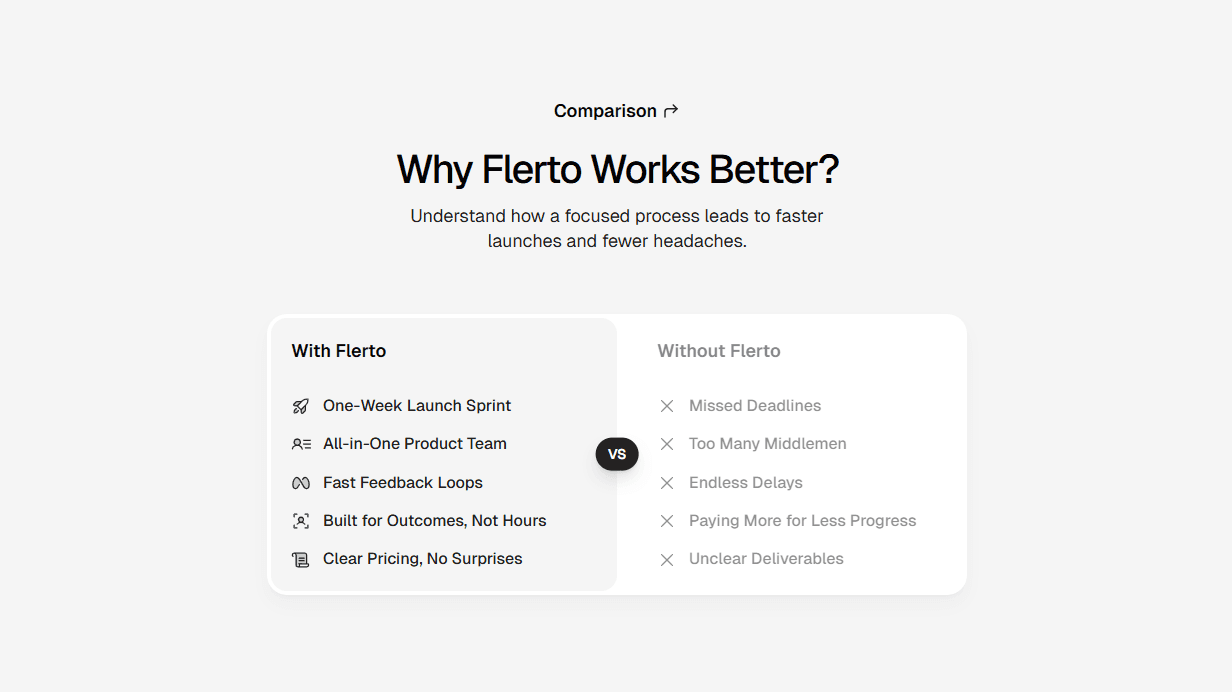Click the Why Flerto Works Better heading
The width and height of the screenshot is (1232, 692).
pos(617,169)
